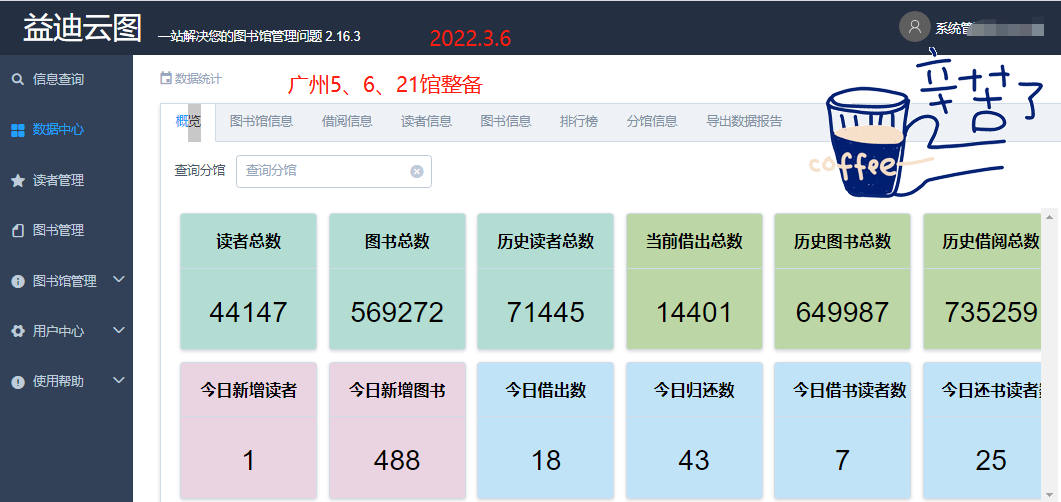Click the star icon for 读者管理
1061x502 pixels.
tap(18, 181)
